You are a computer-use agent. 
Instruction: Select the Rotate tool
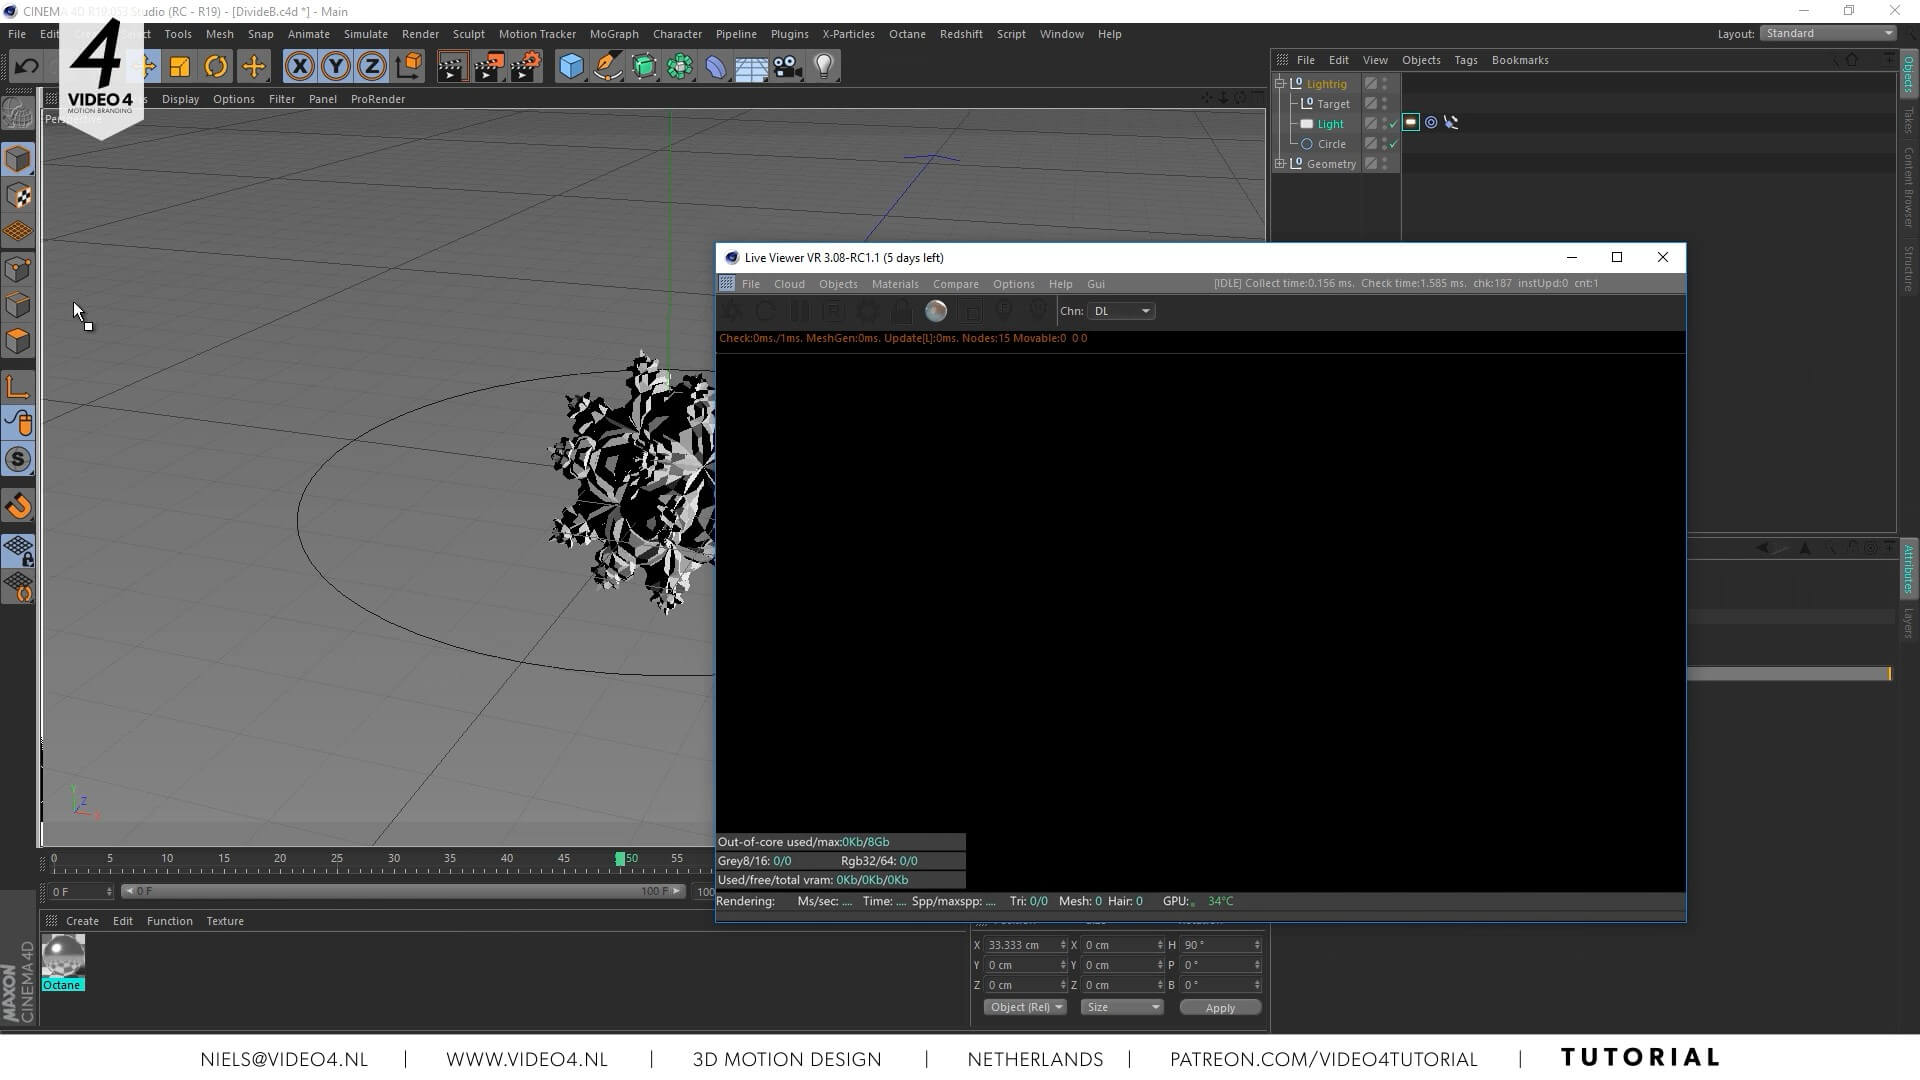point(216,67)
